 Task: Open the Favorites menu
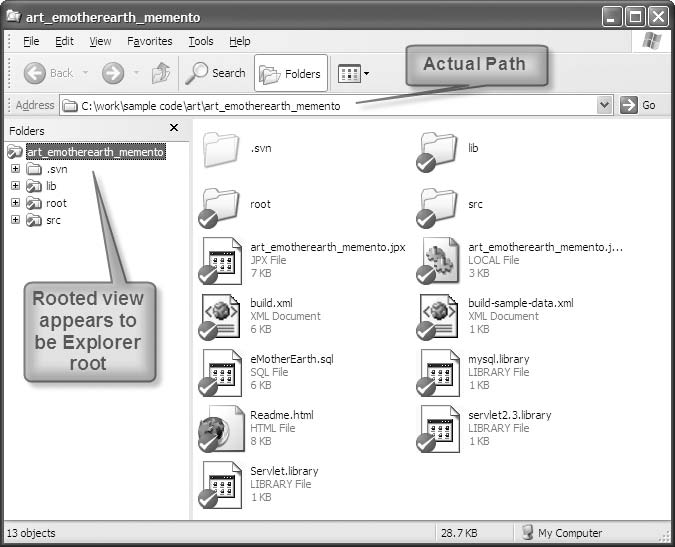coord(149,41)
